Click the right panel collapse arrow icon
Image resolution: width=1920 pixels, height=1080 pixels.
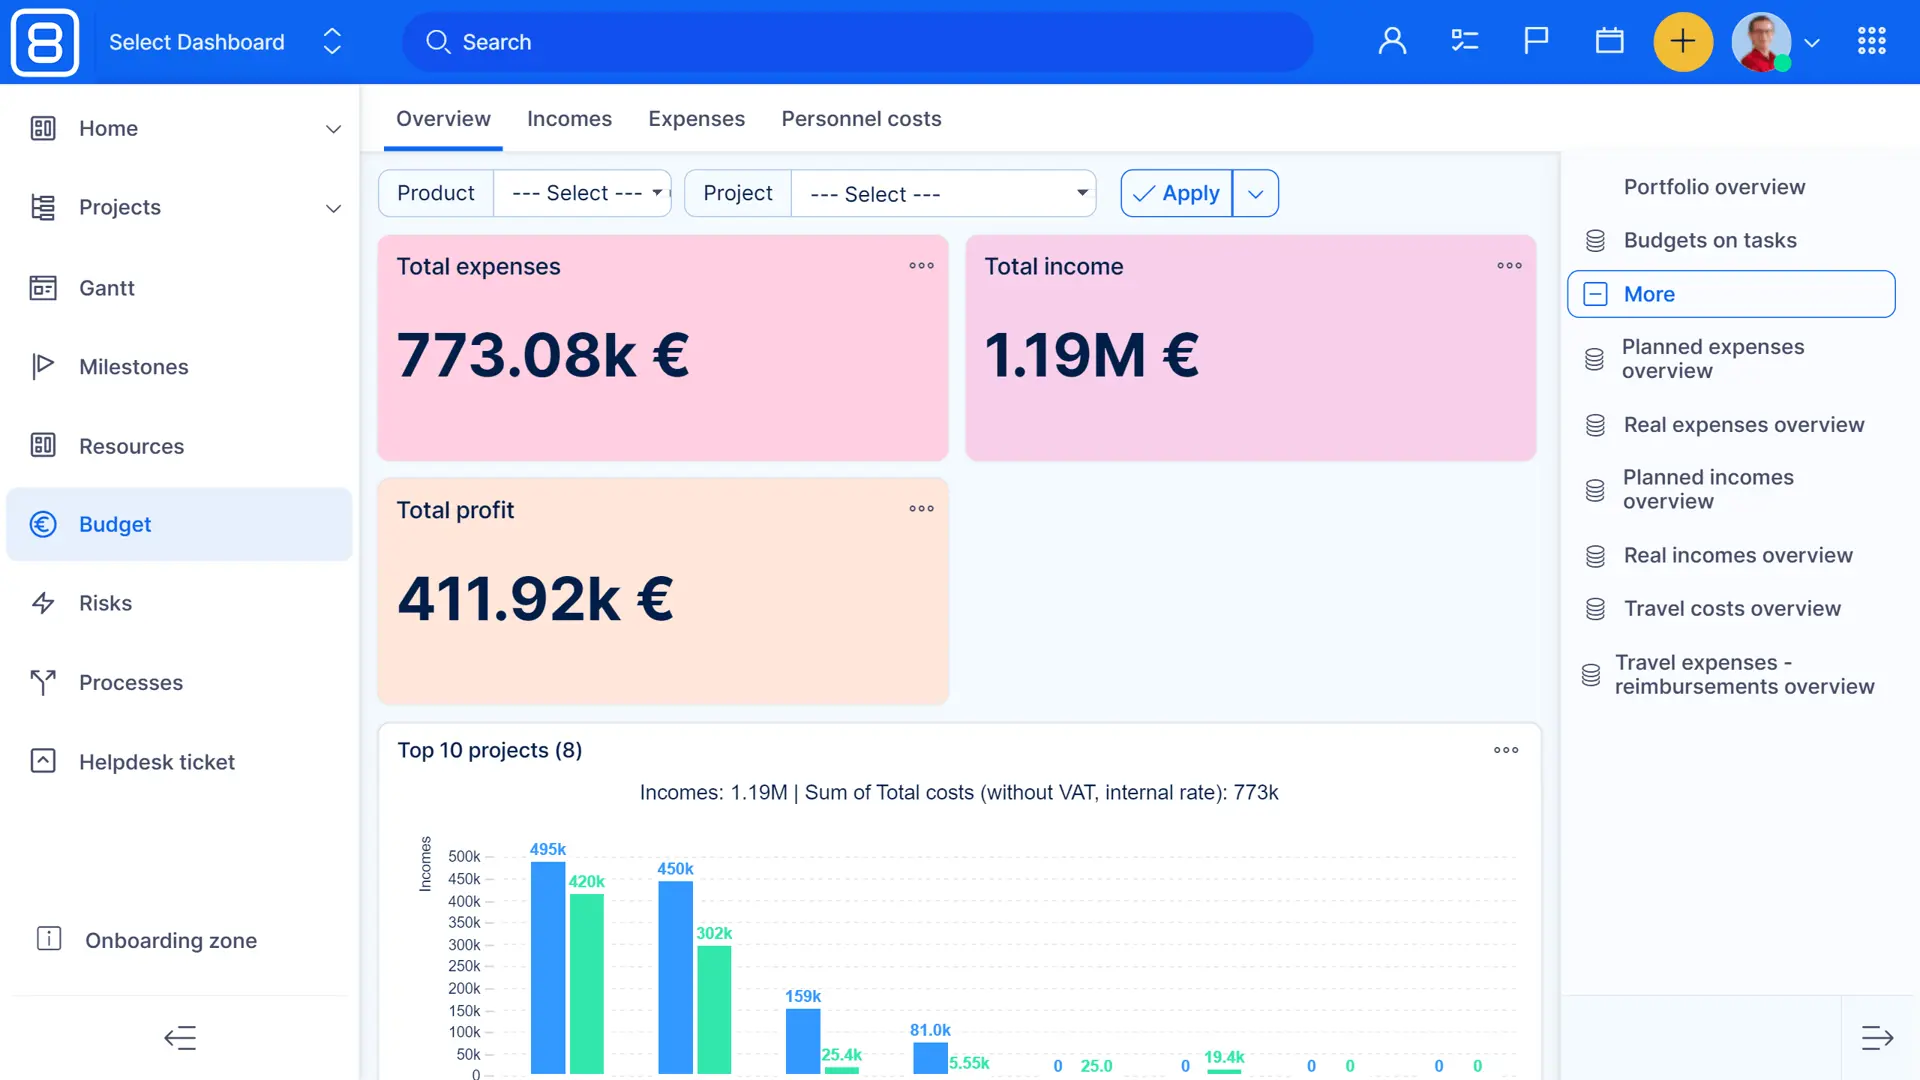(1877, 1038)
